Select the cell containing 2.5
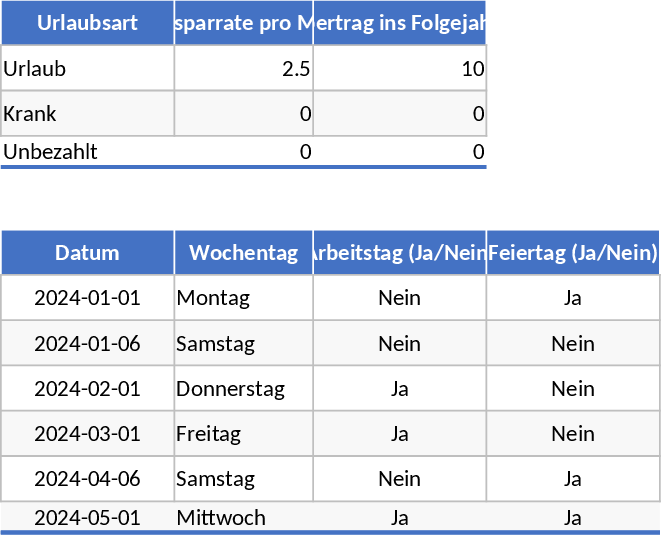This screenshot has width=661, height=535. pos(243,69)
